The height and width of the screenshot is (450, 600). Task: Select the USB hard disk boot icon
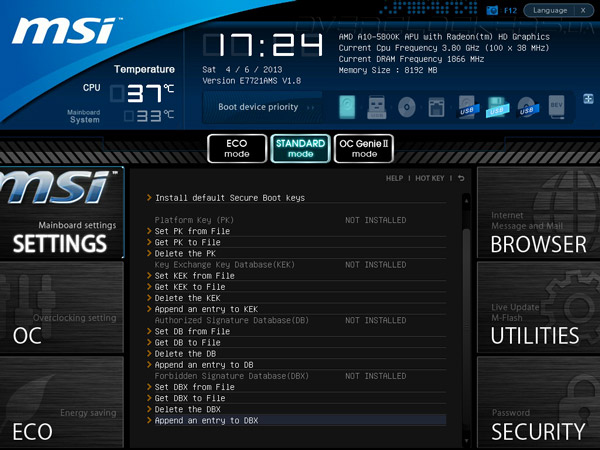[x=468, y=107]
